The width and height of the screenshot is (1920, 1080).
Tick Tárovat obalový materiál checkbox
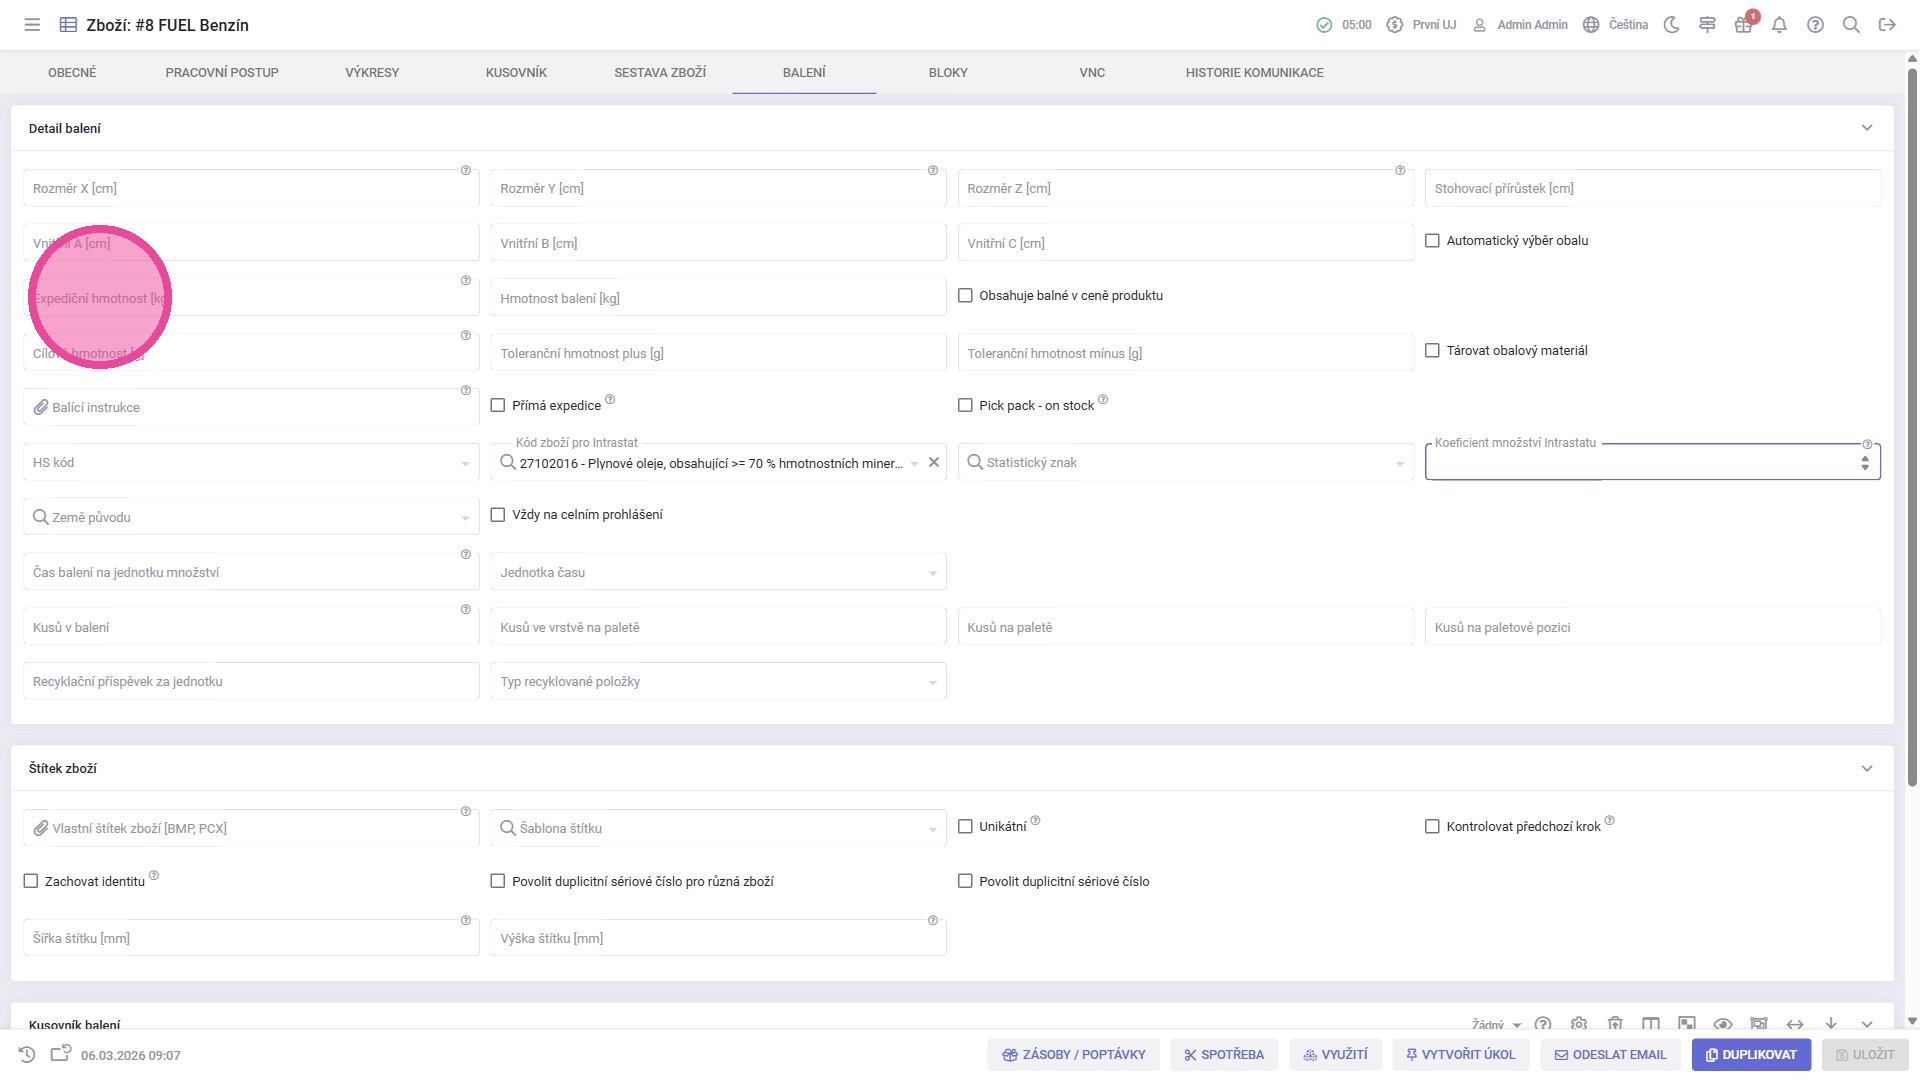pyautogui.click(x=1432, y=351)
